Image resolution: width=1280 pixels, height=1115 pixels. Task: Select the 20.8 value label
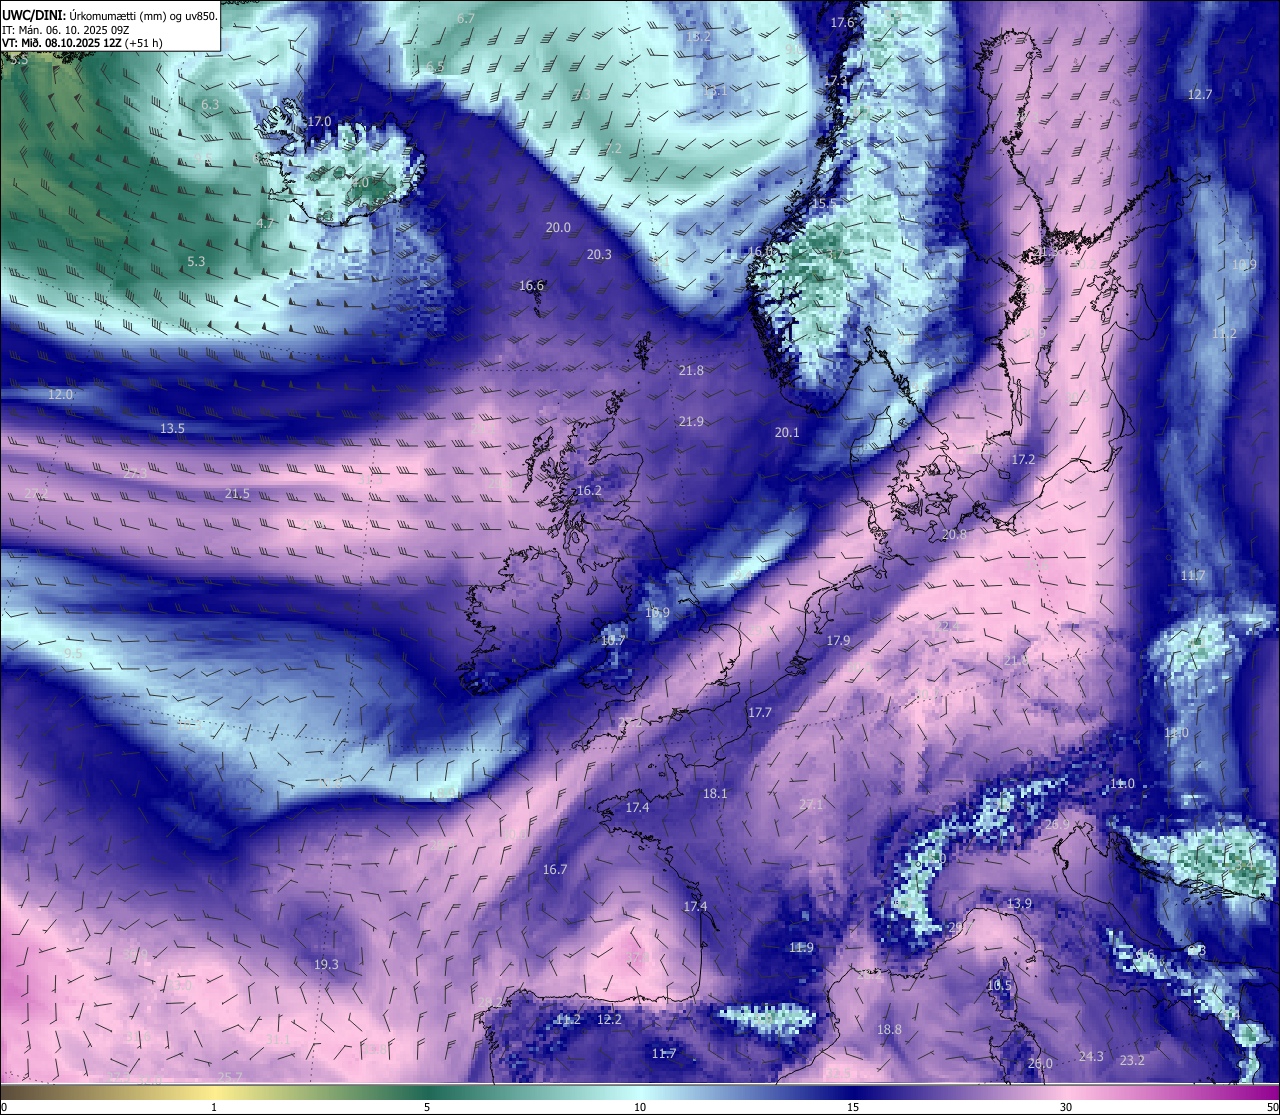click(x=955, y=534)
